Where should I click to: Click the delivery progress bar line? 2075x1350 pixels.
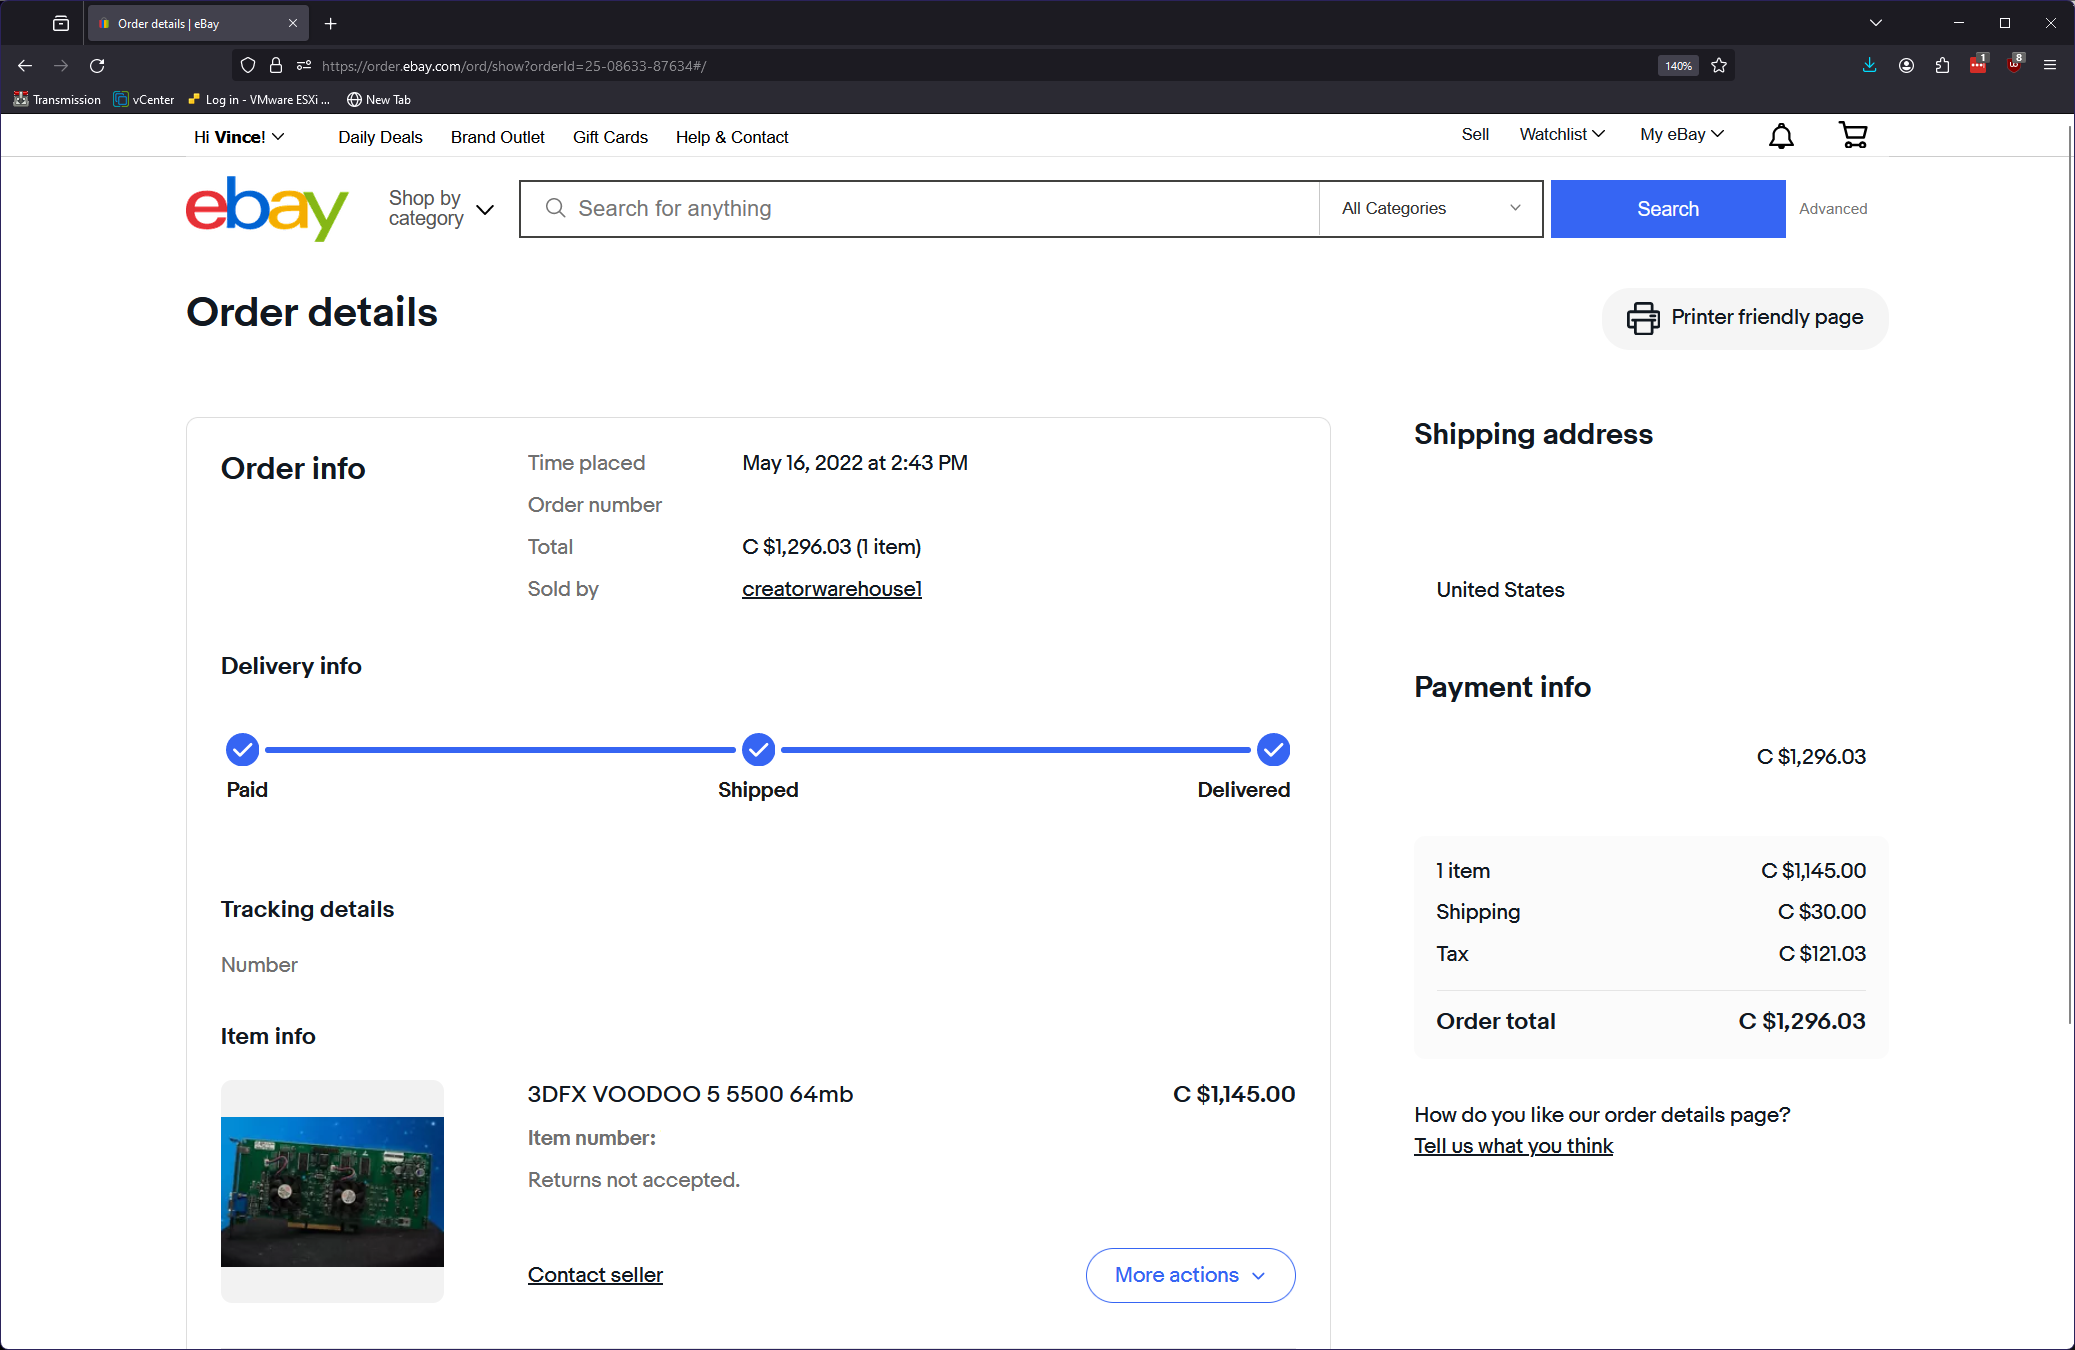click(500, 749)
